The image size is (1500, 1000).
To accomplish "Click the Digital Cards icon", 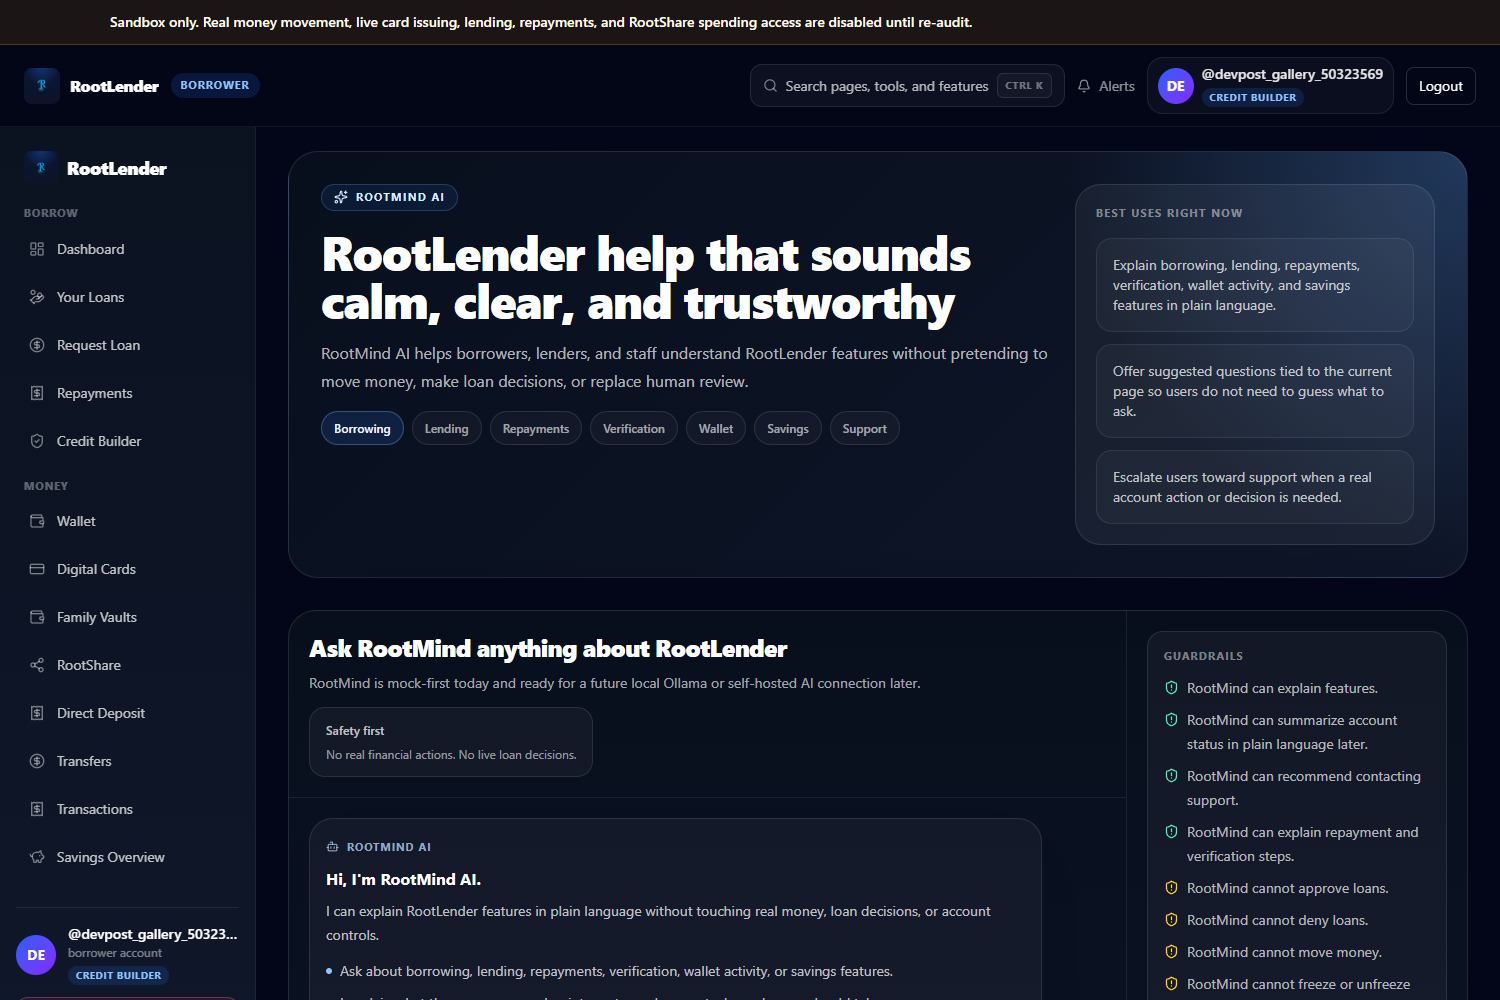I will pyautogui.click(x=37, y=569).
